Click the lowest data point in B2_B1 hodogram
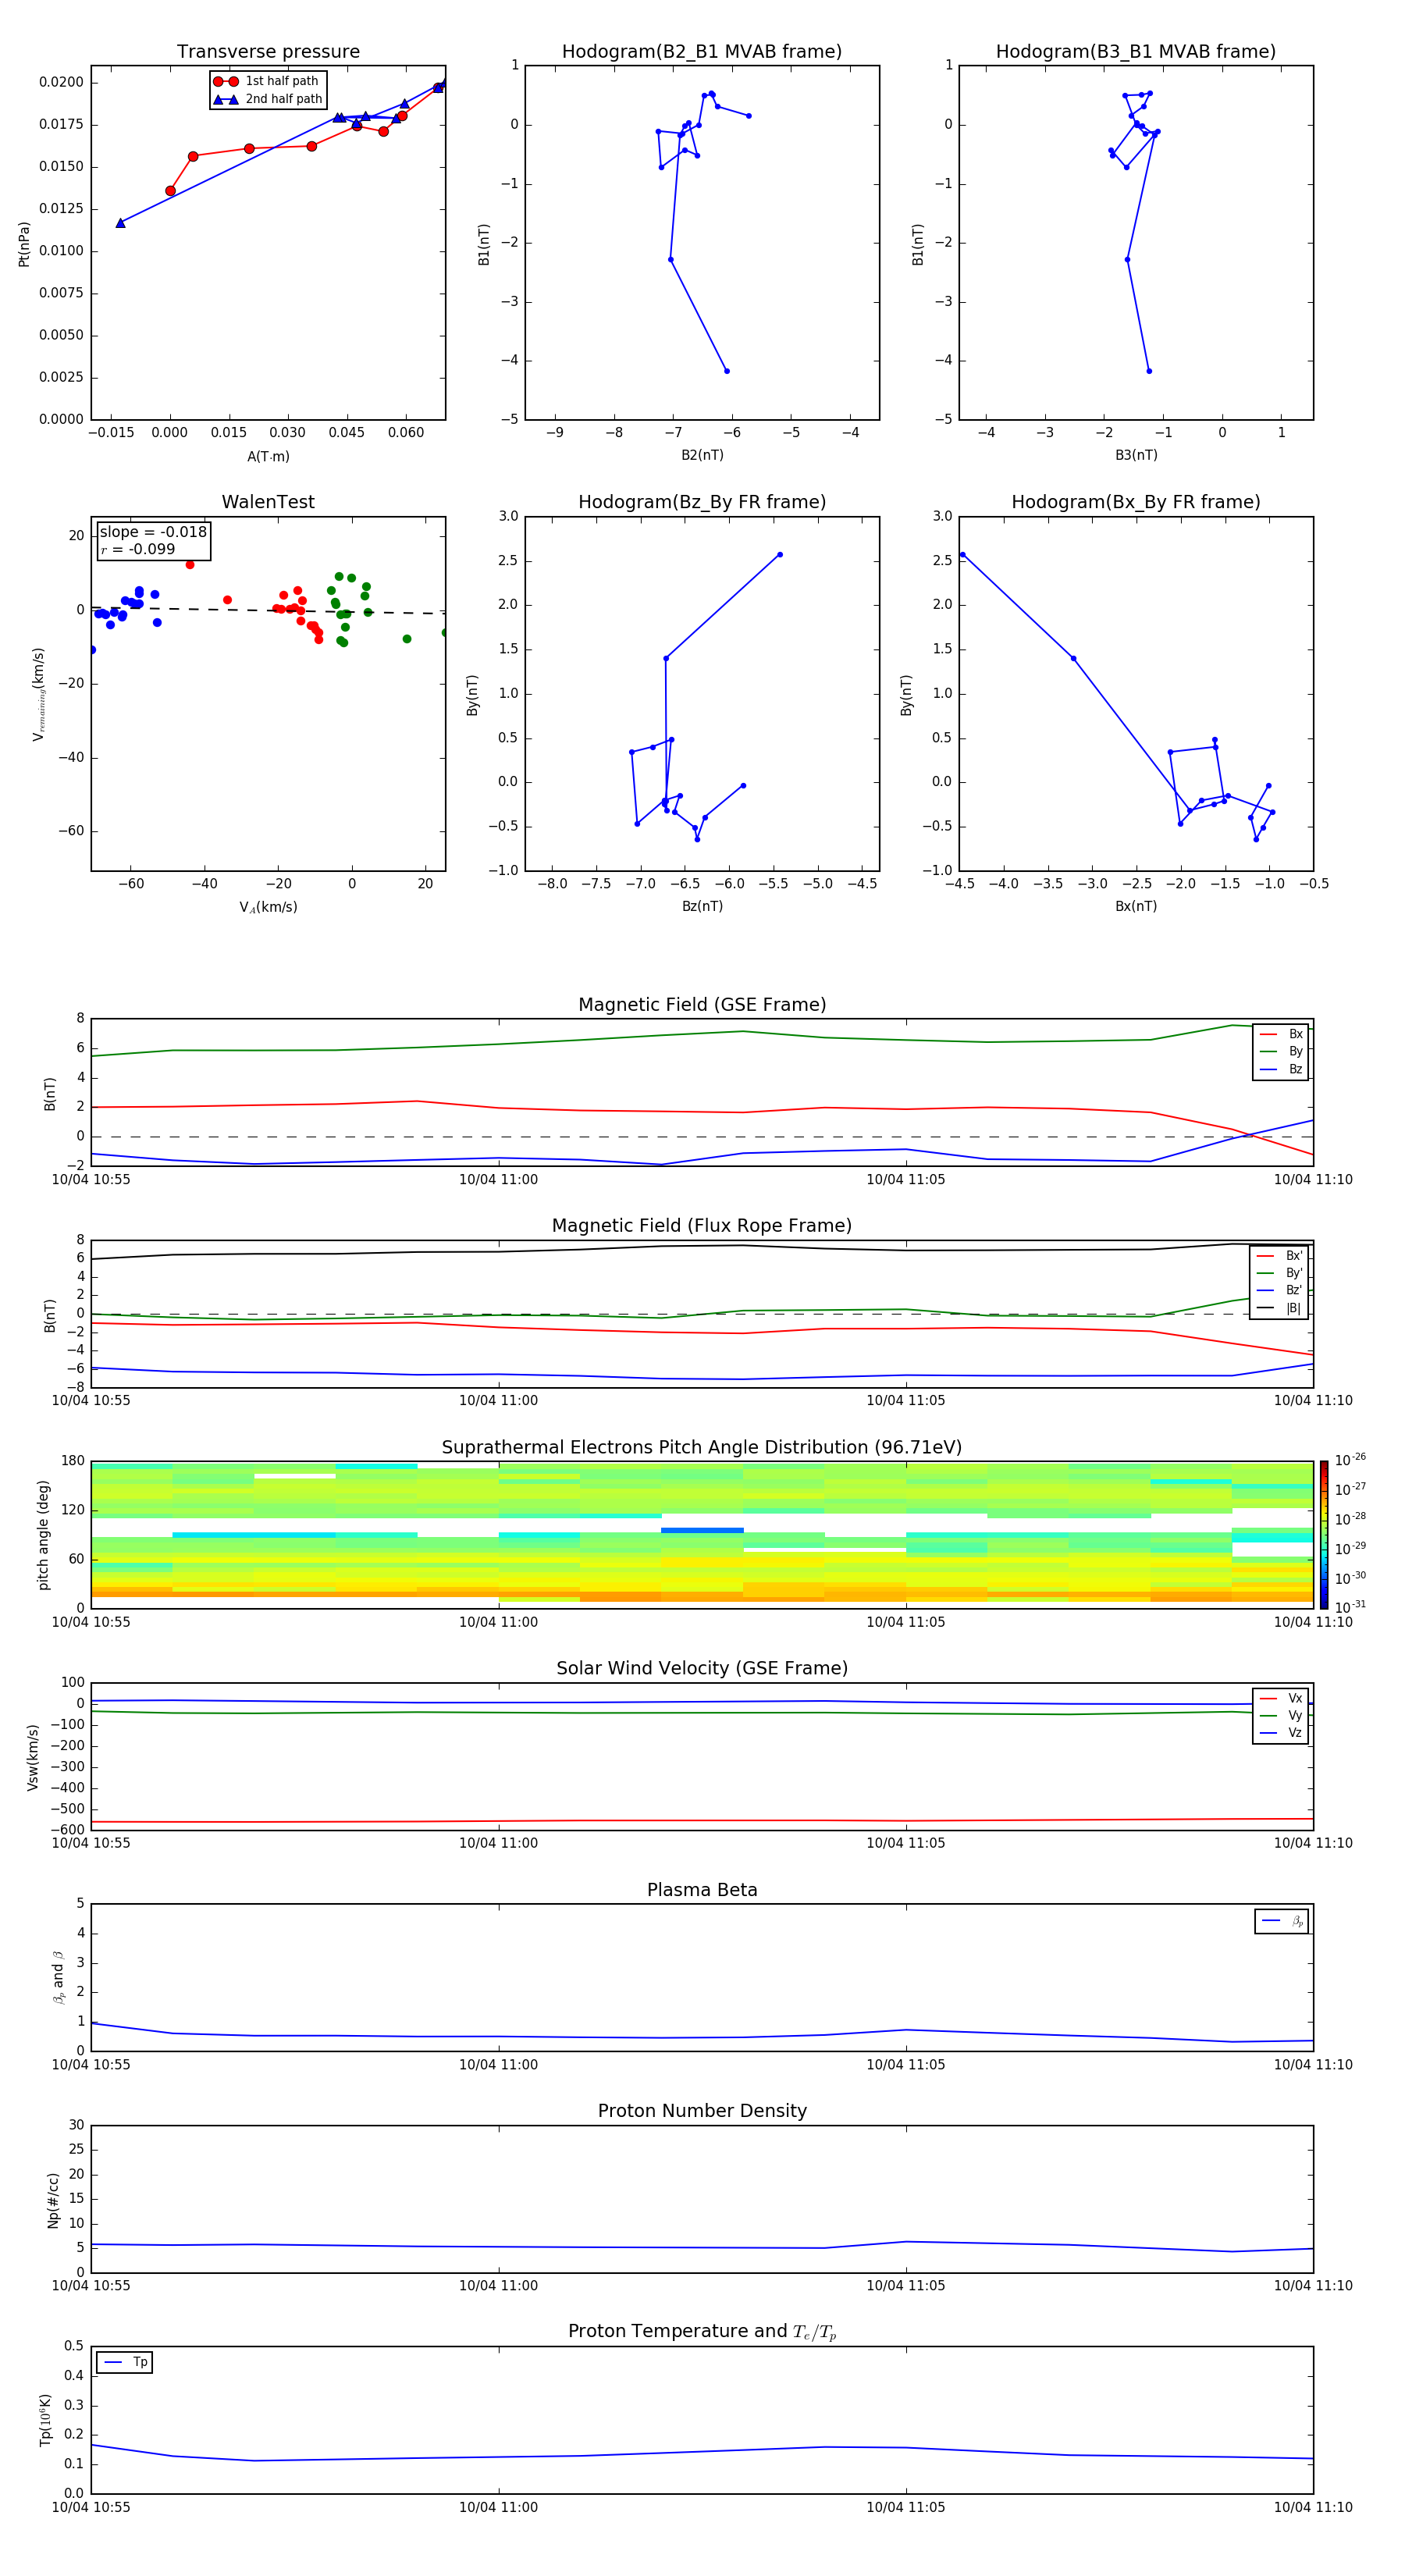This screenshot has width=1405, height=2576. point(727,371)
